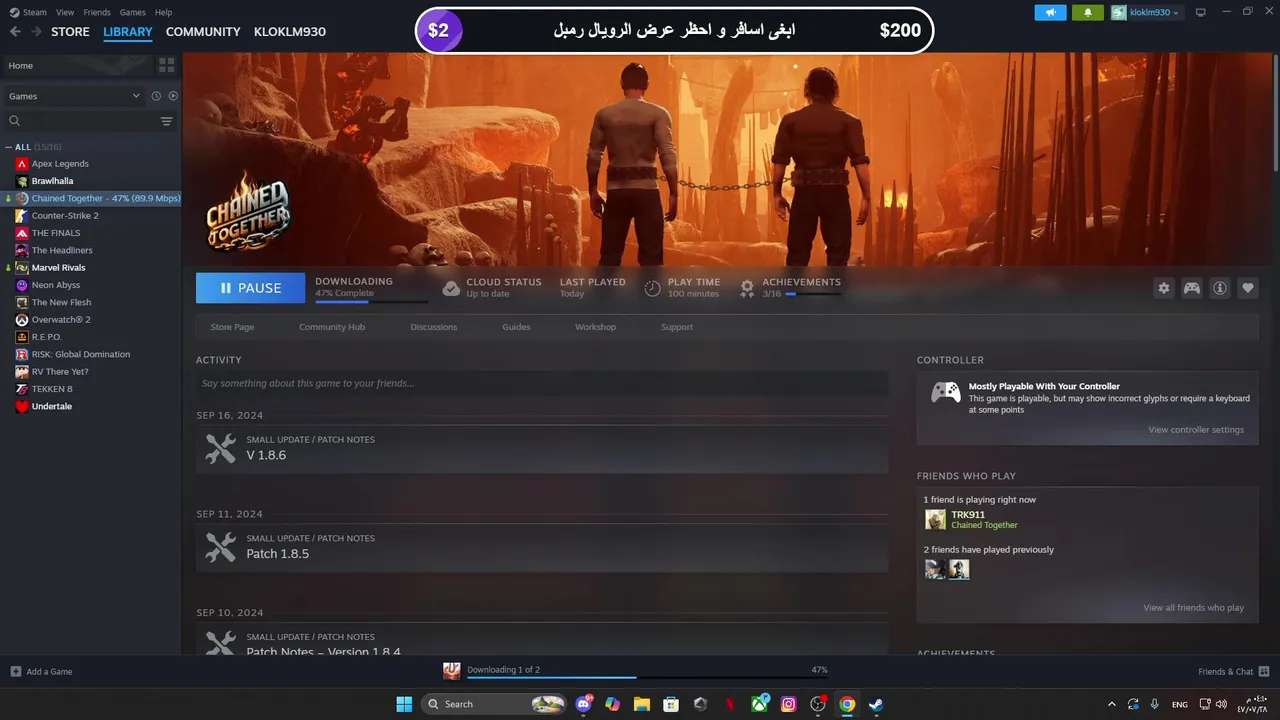This screenshot has height=720, width=1280.
Task: Open the View menu
Action: click(x=65, y=12)
